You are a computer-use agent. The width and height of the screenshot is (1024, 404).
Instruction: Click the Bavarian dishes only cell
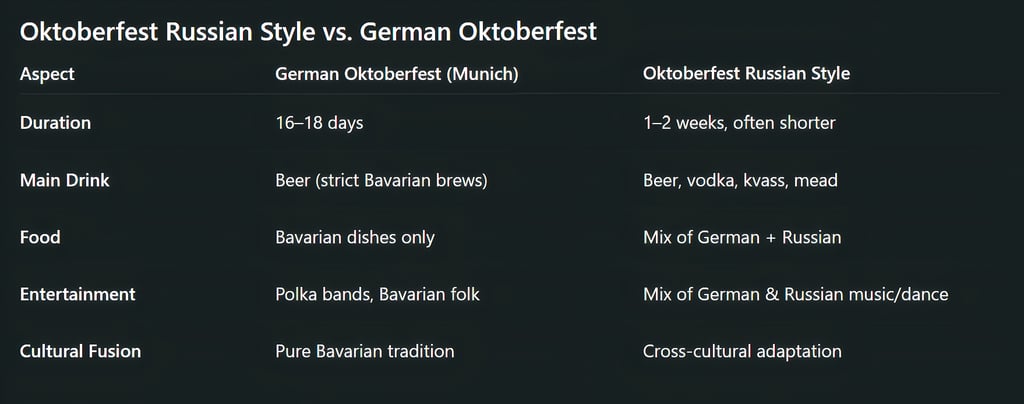355,238
